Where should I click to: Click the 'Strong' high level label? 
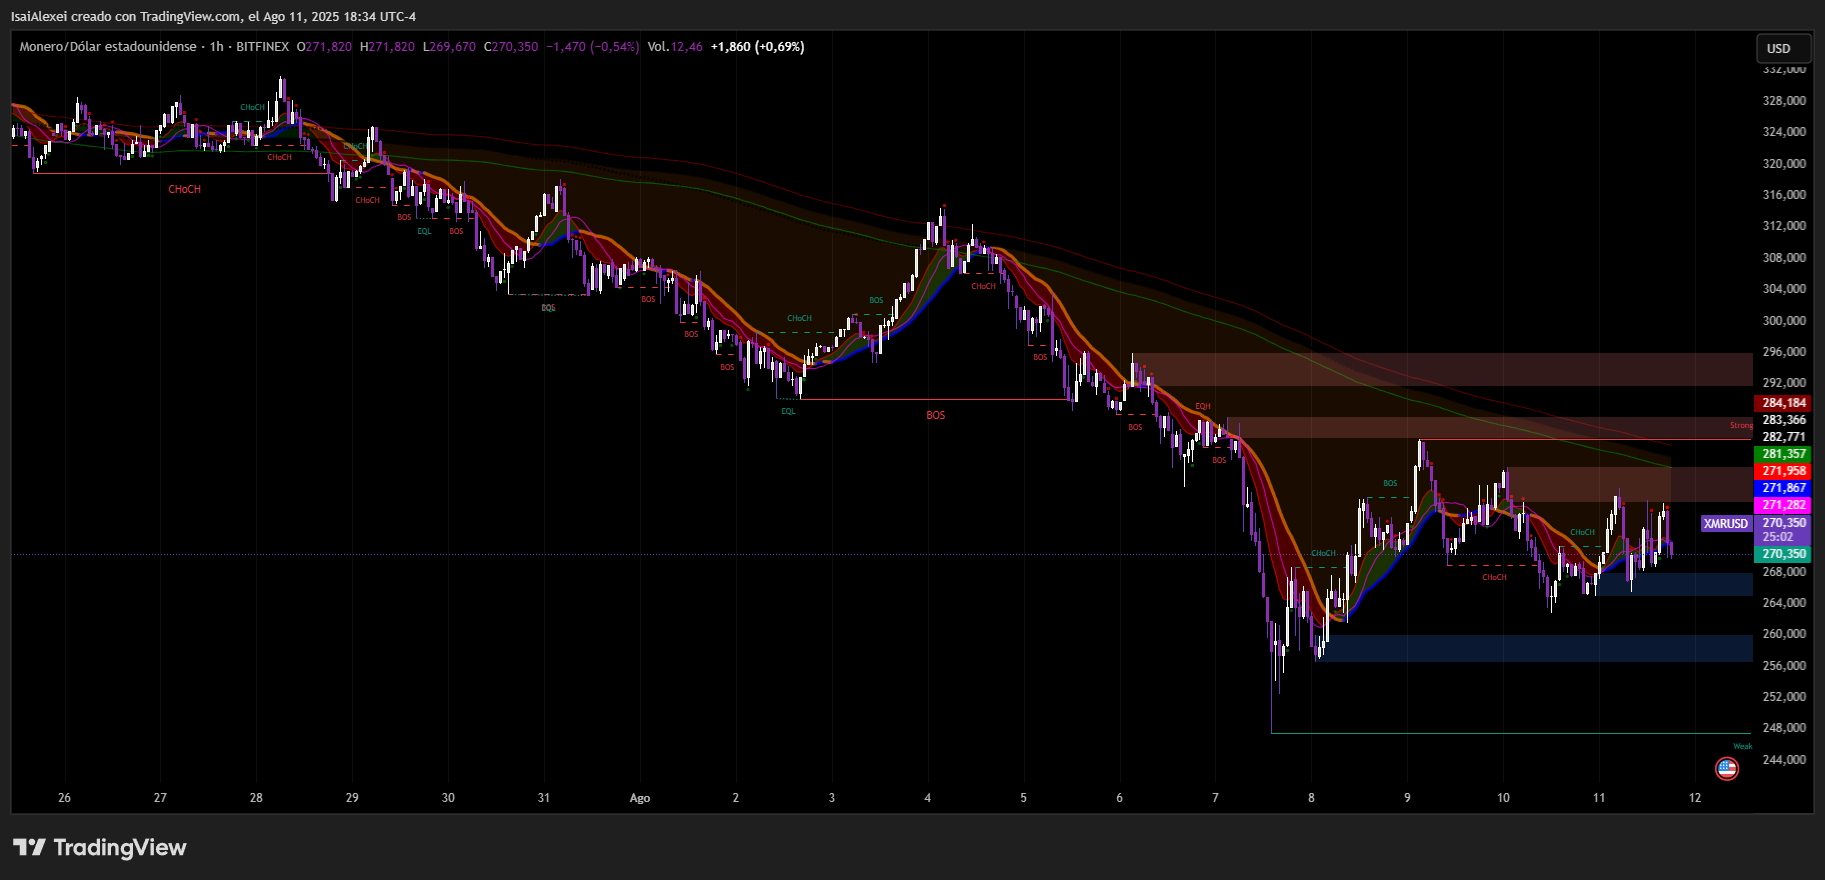pyautogui.click(x=1741, y=425)
